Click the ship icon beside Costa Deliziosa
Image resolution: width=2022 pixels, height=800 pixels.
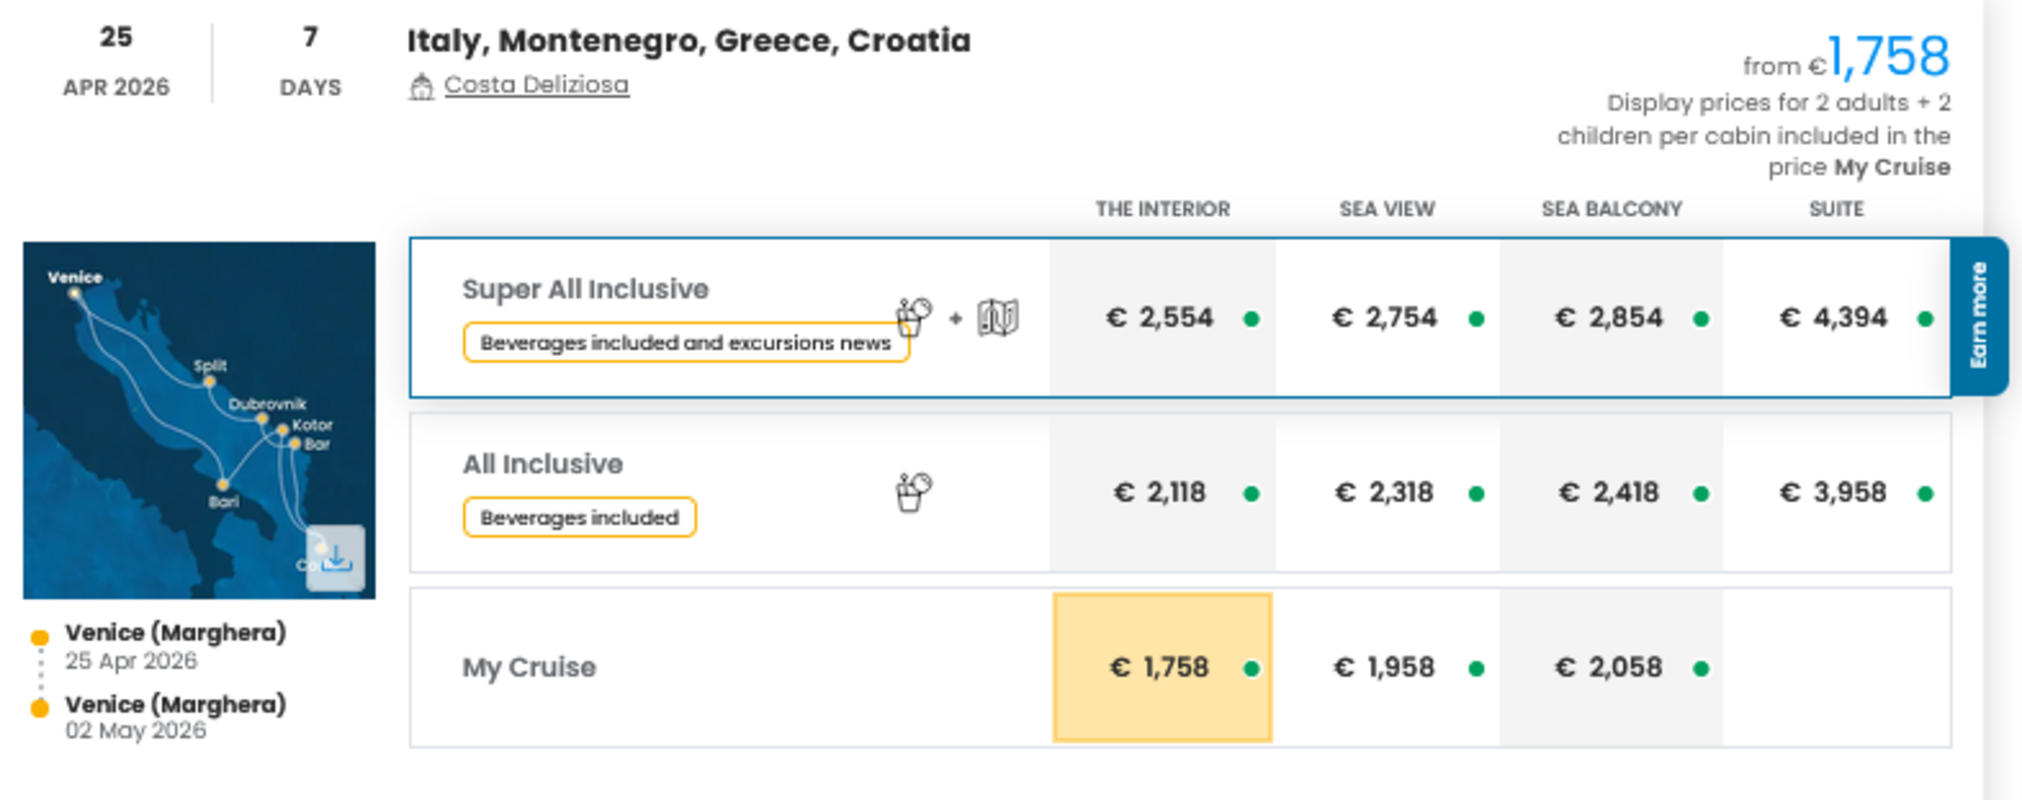[423, 84]
